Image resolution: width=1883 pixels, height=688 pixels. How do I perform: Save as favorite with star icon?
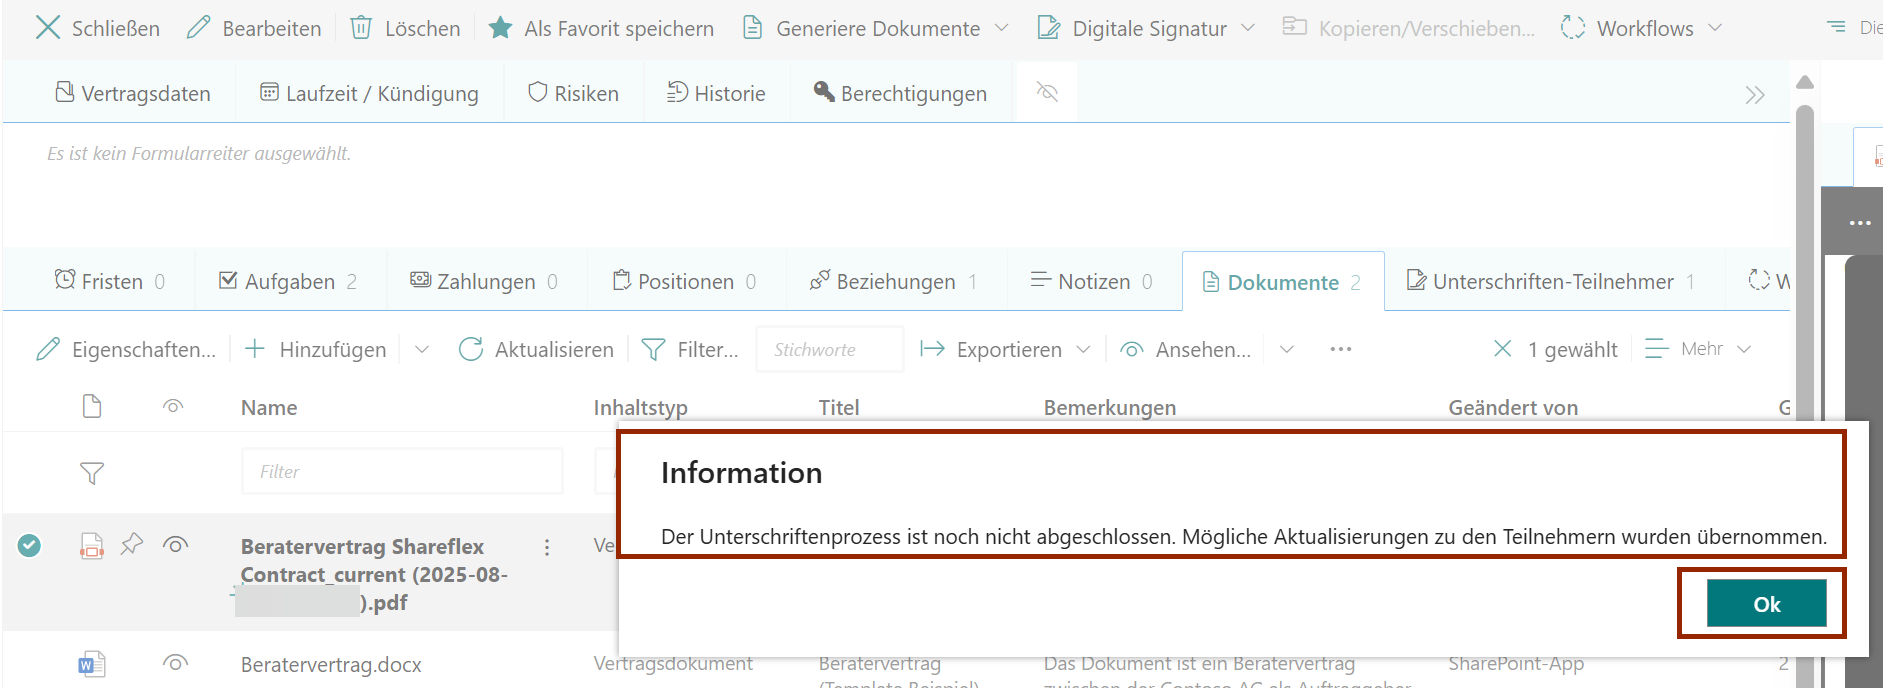500,28
